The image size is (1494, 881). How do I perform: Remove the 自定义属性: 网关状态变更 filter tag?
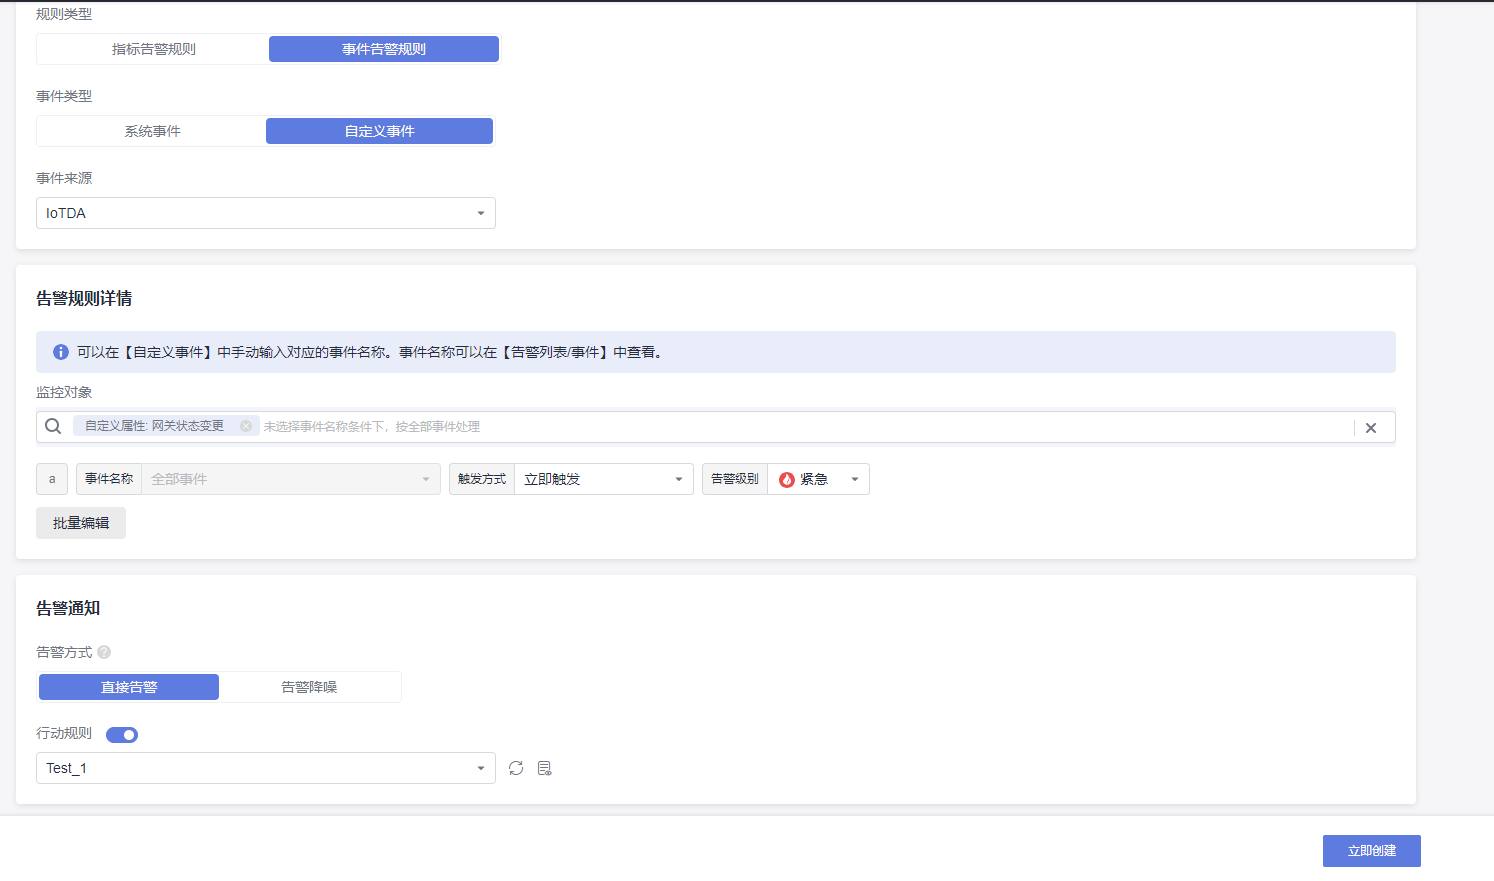click(x=246, y=426)
